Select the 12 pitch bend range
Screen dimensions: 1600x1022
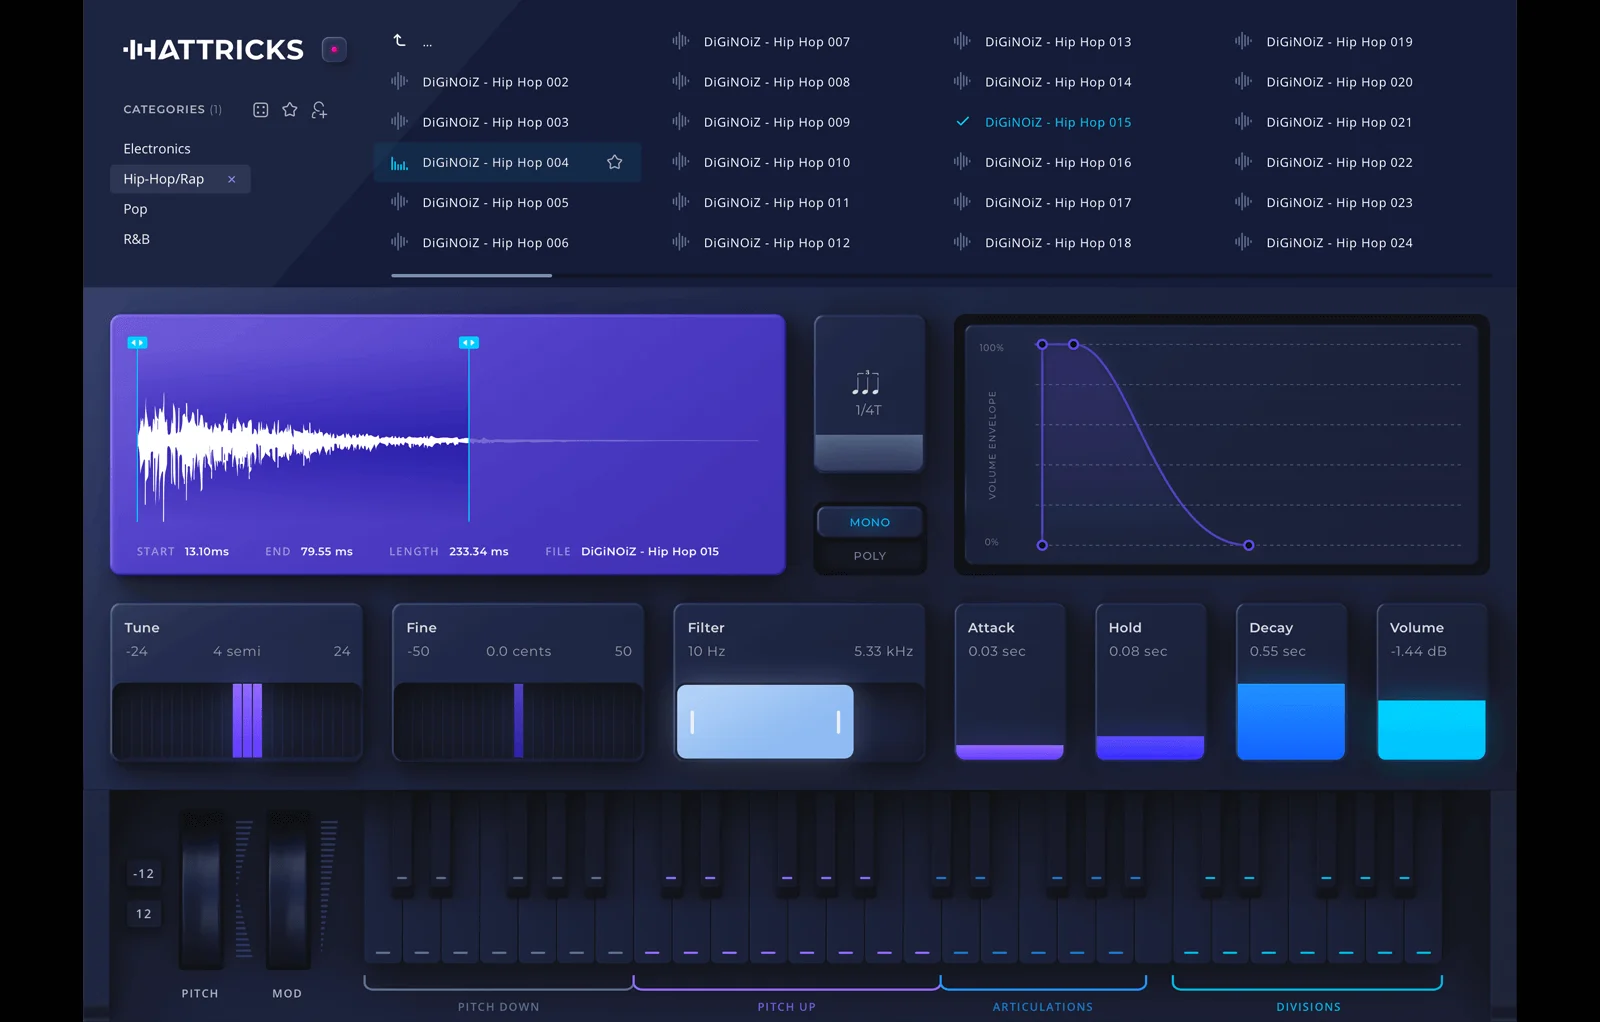pyautogui.click(x=144, y=914)
